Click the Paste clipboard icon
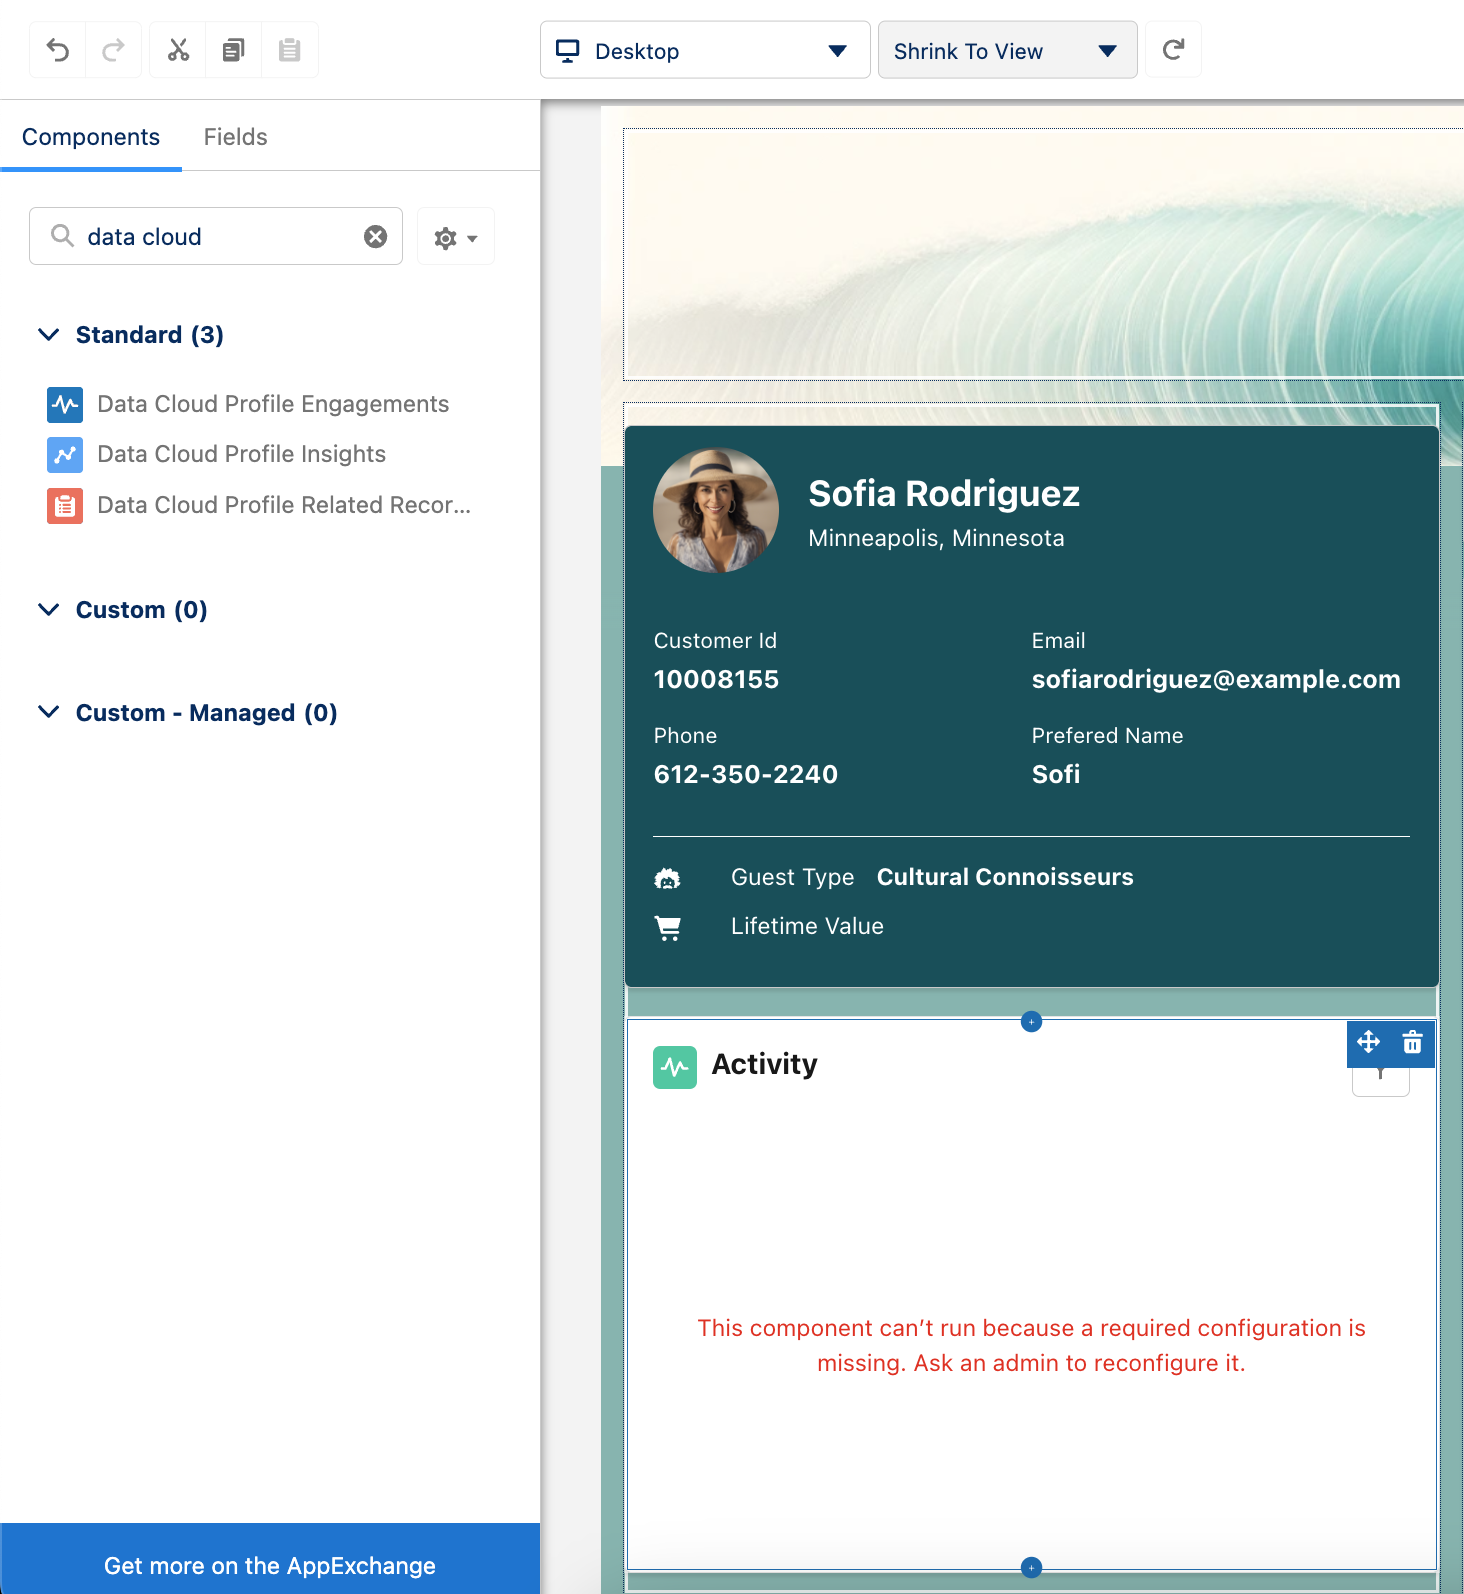The width and height of the screenshot is (1464, 1594). pyautogui.click(x=290, y=50)
